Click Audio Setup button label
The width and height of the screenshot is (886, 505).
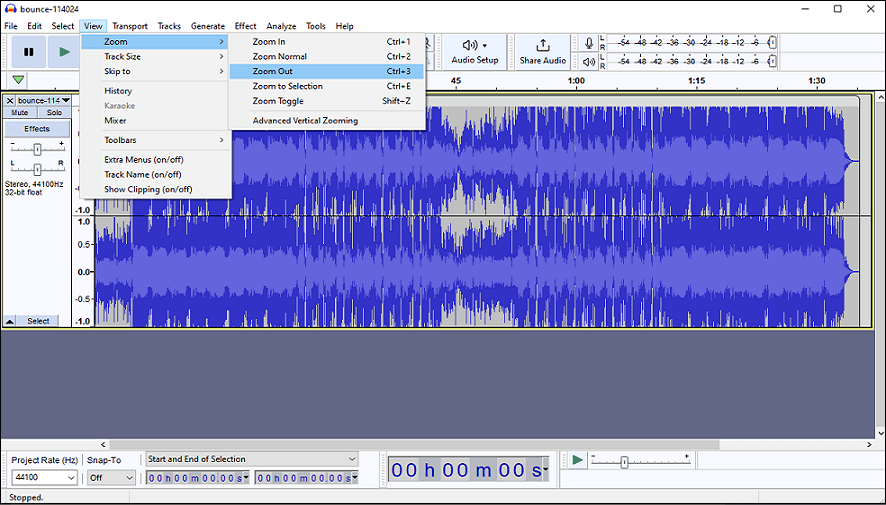[x=475, y=60]
